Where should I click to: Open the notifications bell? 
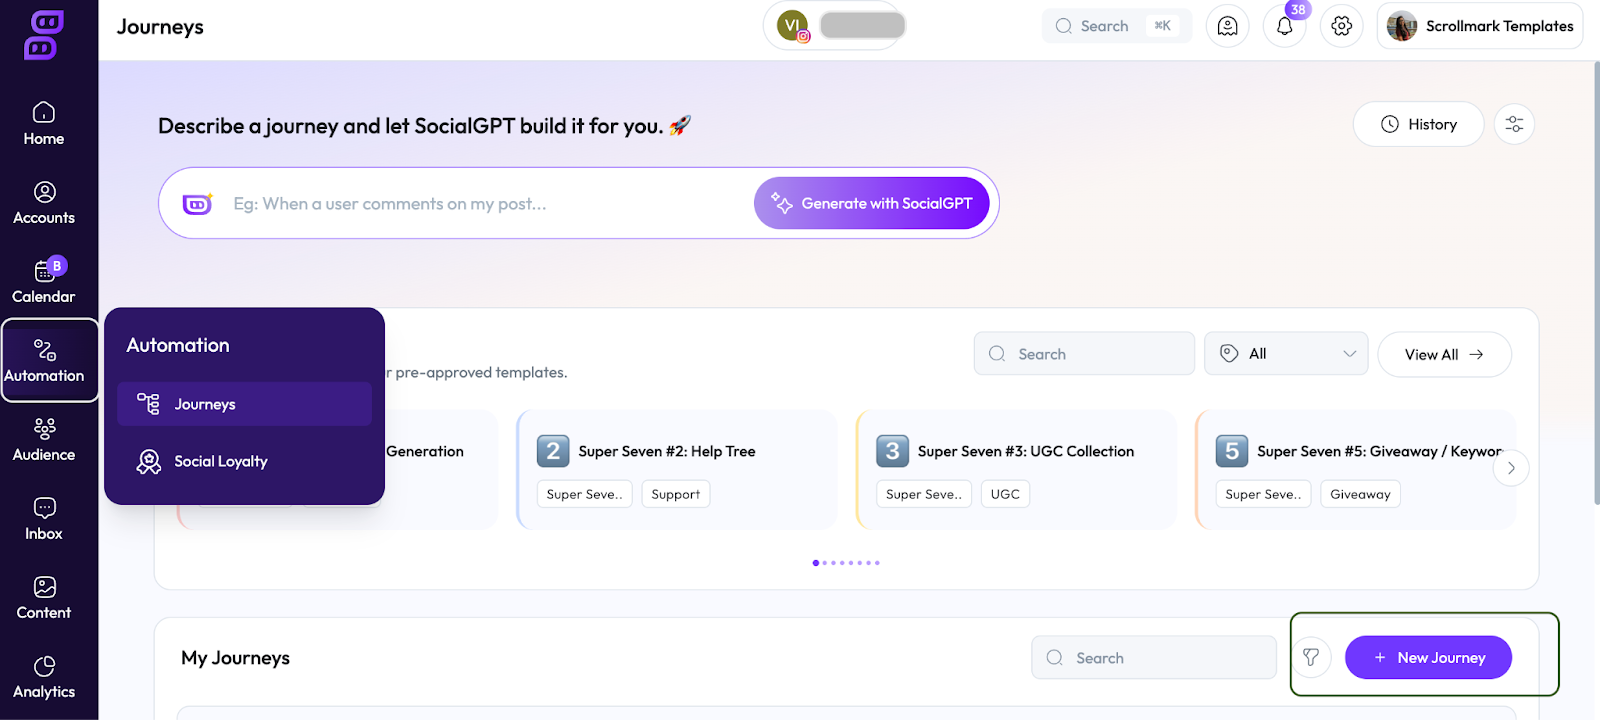(1285, 27)
